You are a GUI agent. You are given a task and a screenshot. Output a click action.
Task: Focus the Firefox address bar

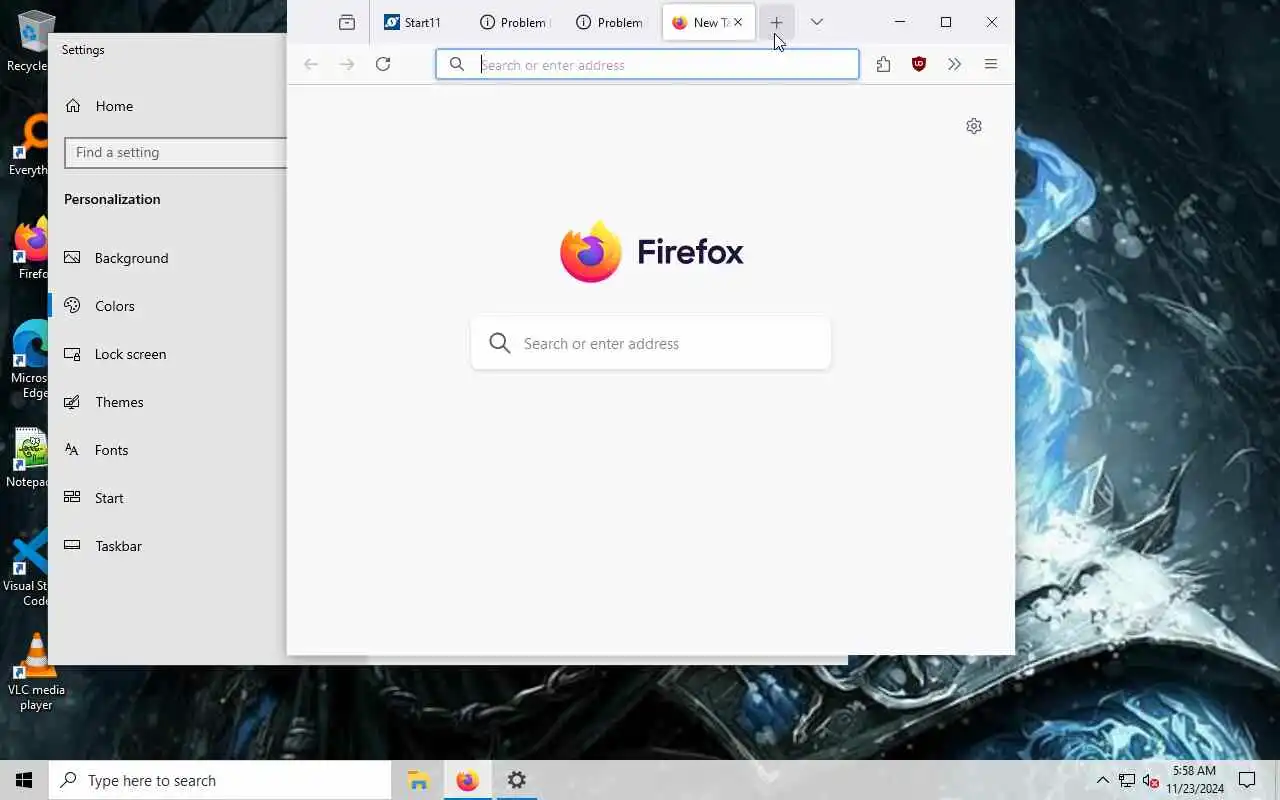tap(647, 64)
